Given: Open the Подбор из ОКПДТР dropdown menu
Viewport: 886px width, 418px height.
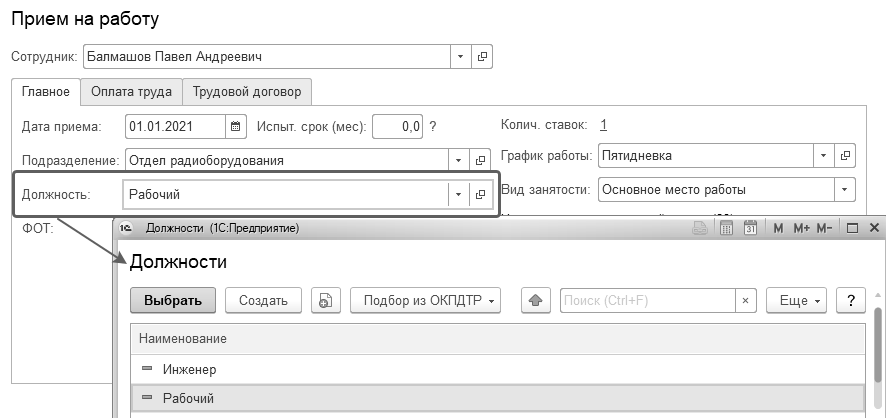Looking at the screenshot, I should click(x=425, y=300).
